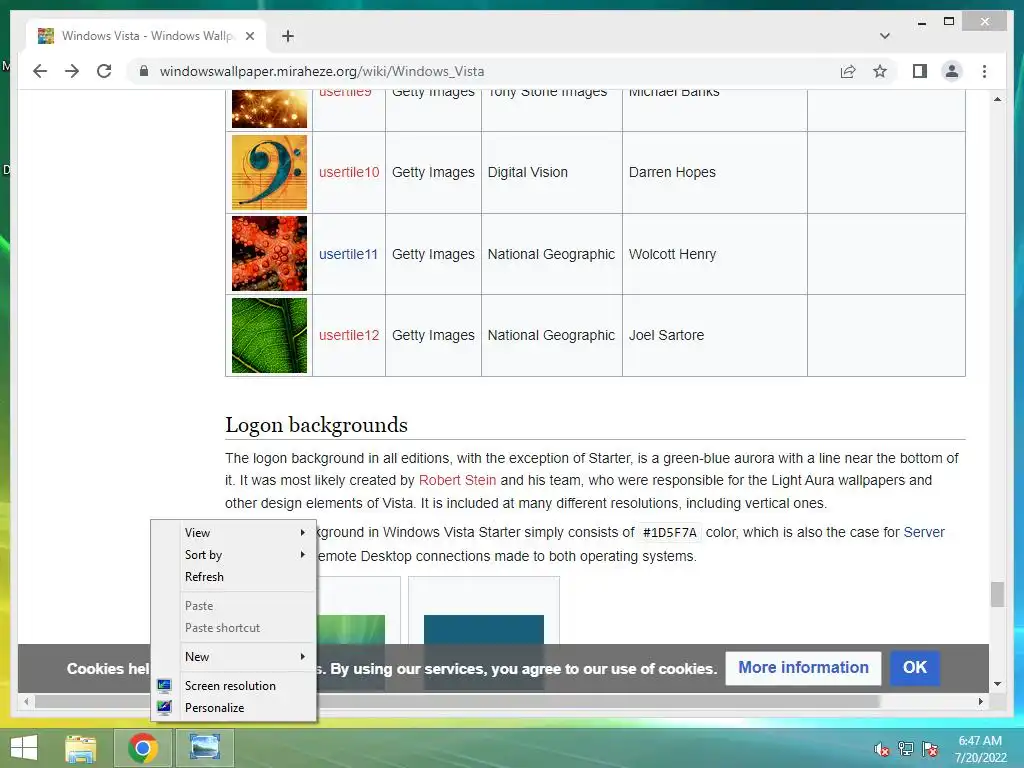Click the network tray icon

(x=906, y=748)
